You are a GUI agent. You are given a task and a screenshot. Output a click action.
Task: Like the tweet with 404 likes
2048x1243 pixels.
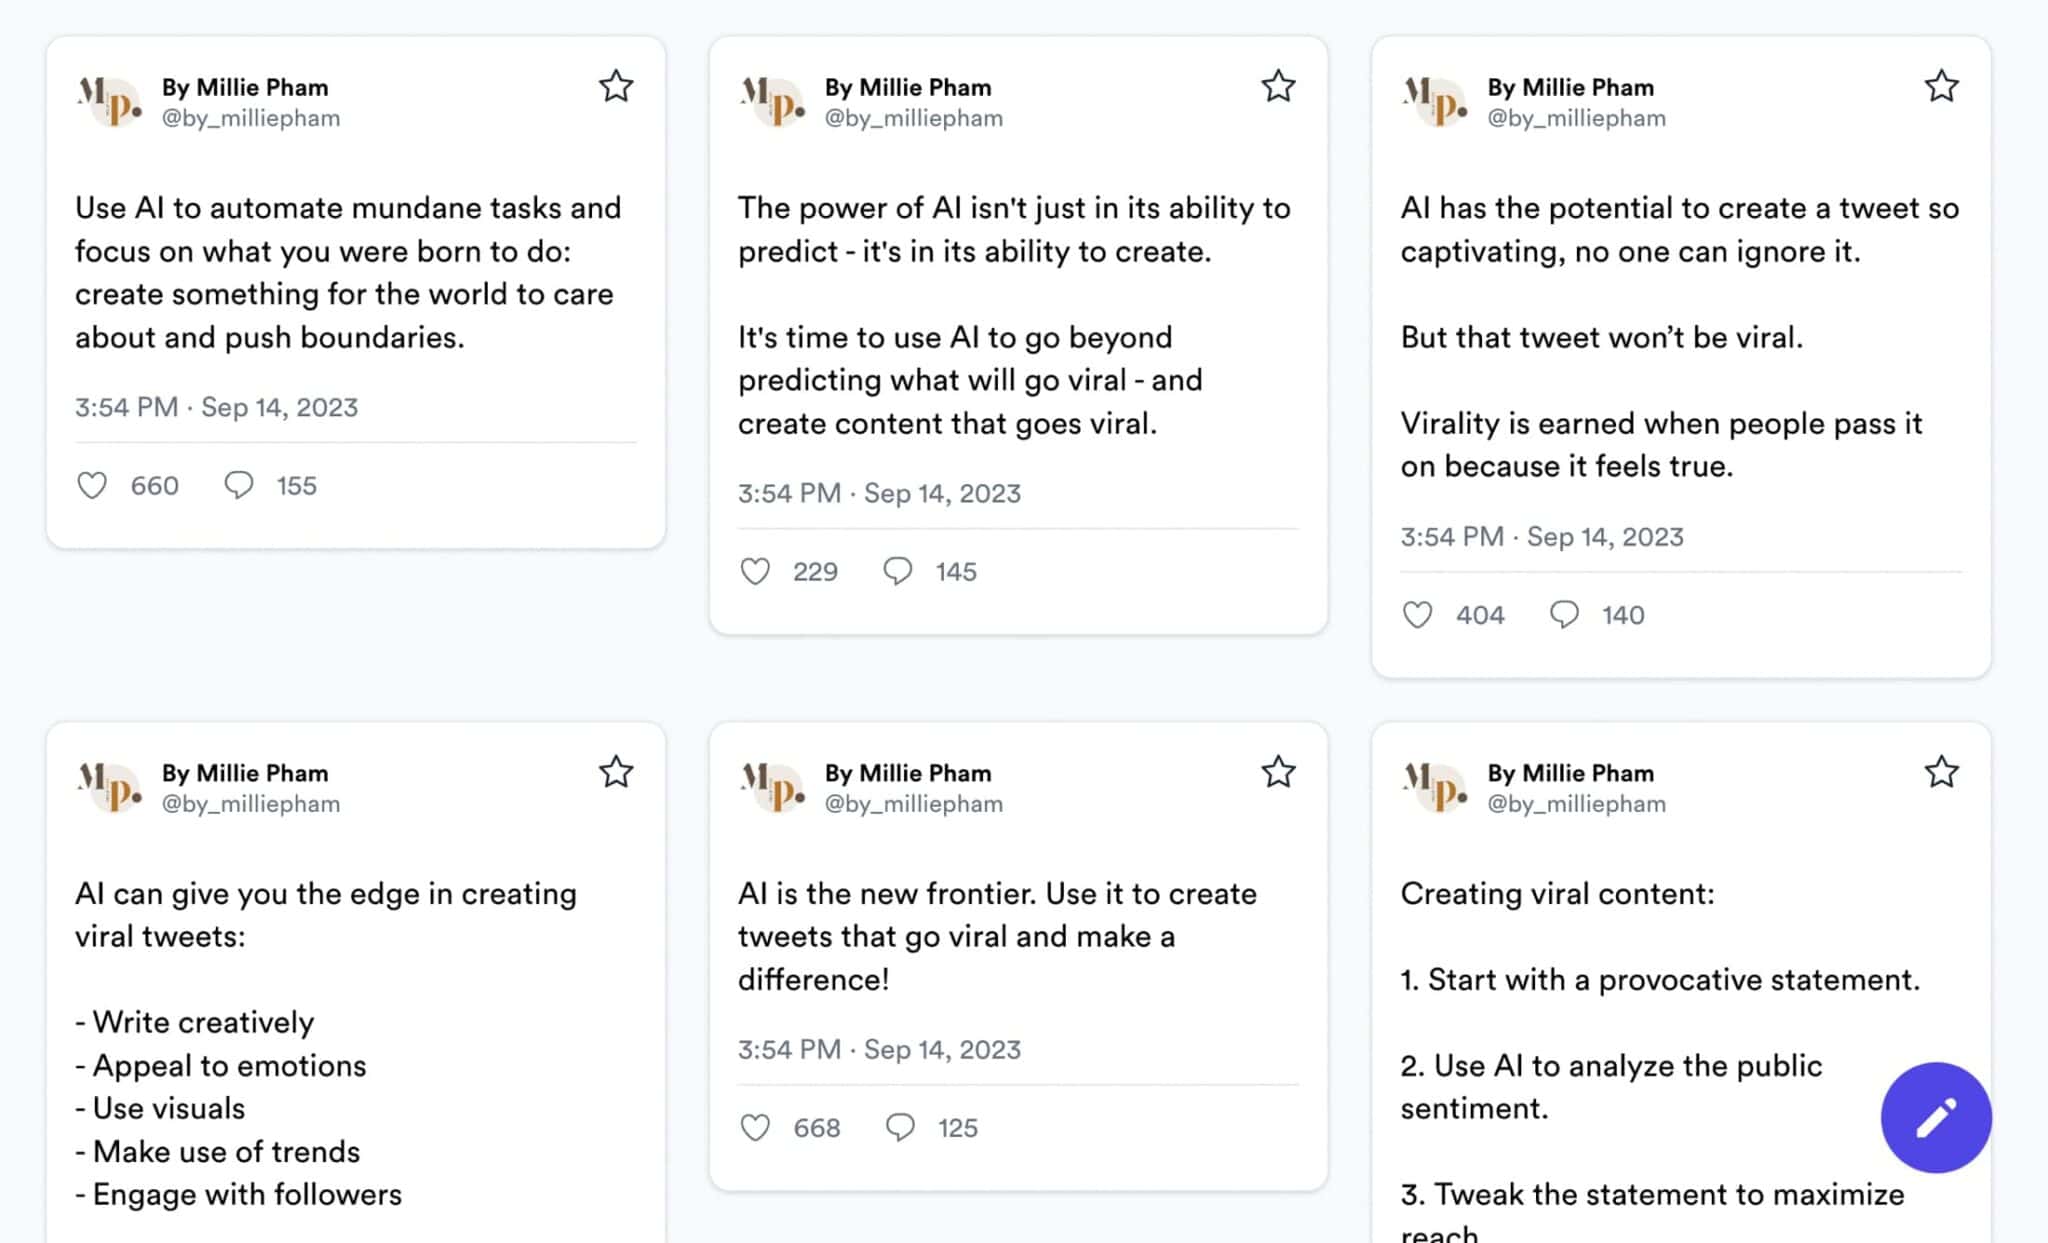1418,614
